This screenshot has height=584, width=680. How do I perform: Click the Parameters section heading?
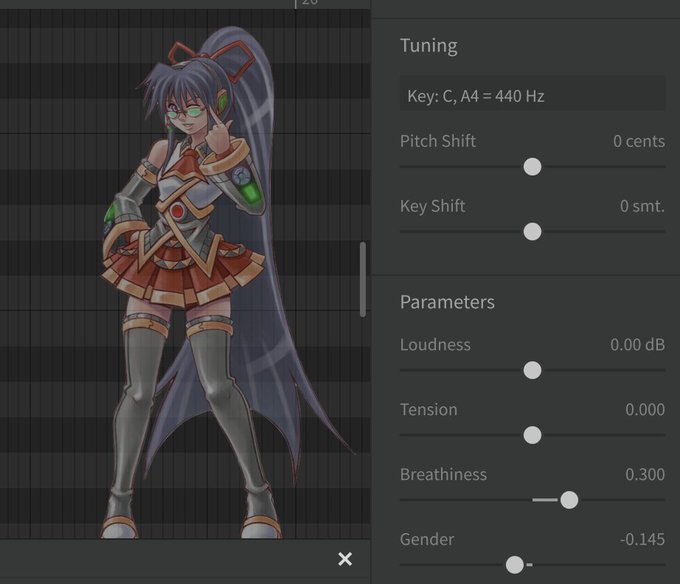[447, 302]
